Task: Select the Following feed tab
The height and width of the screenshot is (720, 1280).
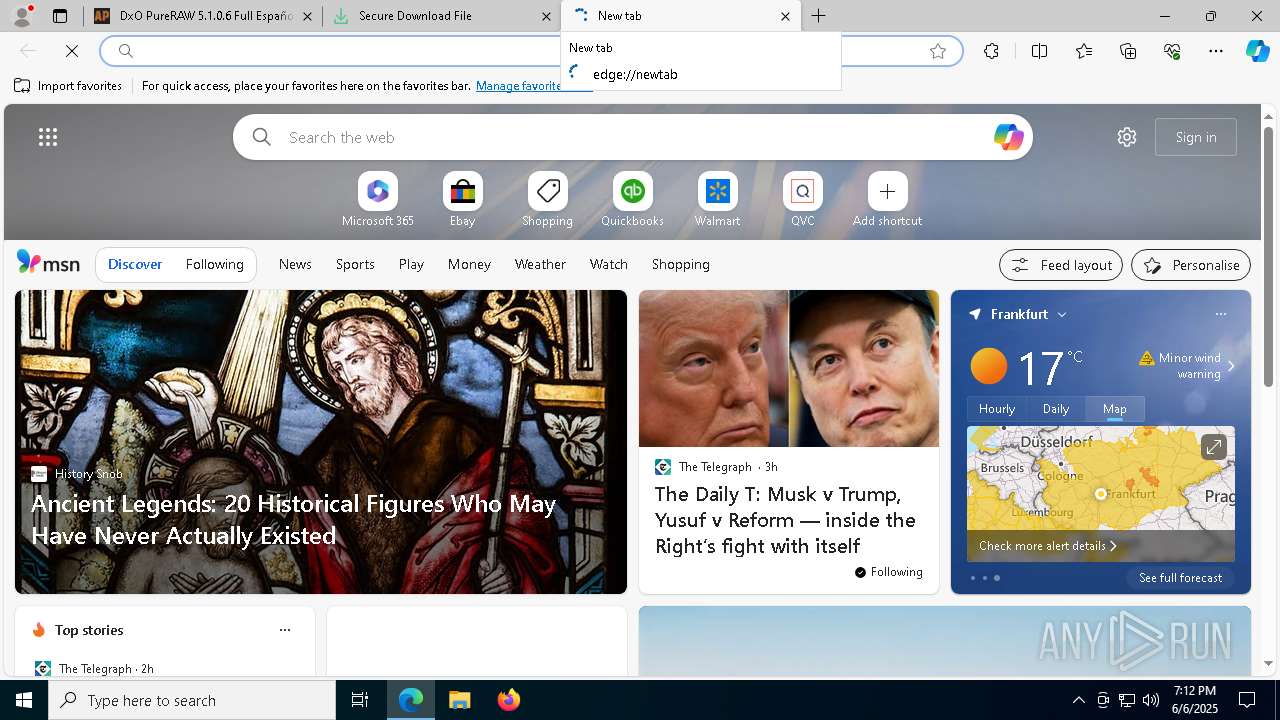Action: pyautogui.click(x=214, y=264)
